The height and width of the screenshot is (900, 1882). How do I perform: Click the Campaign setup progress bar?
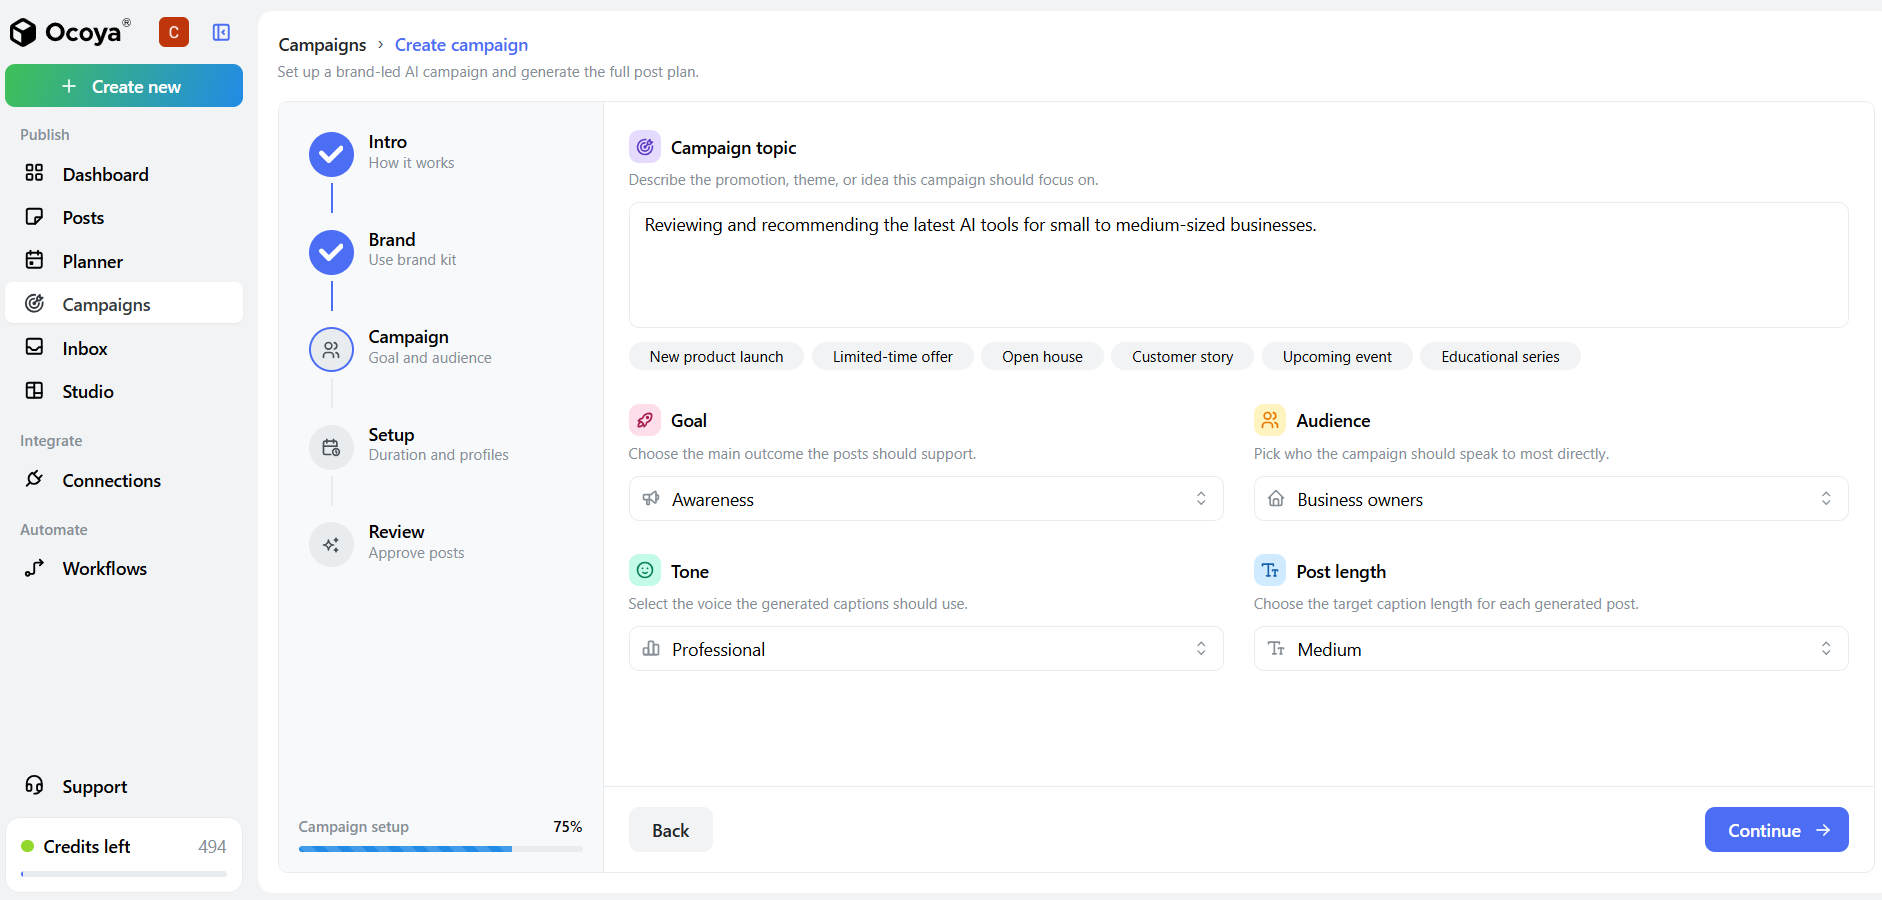440,849
